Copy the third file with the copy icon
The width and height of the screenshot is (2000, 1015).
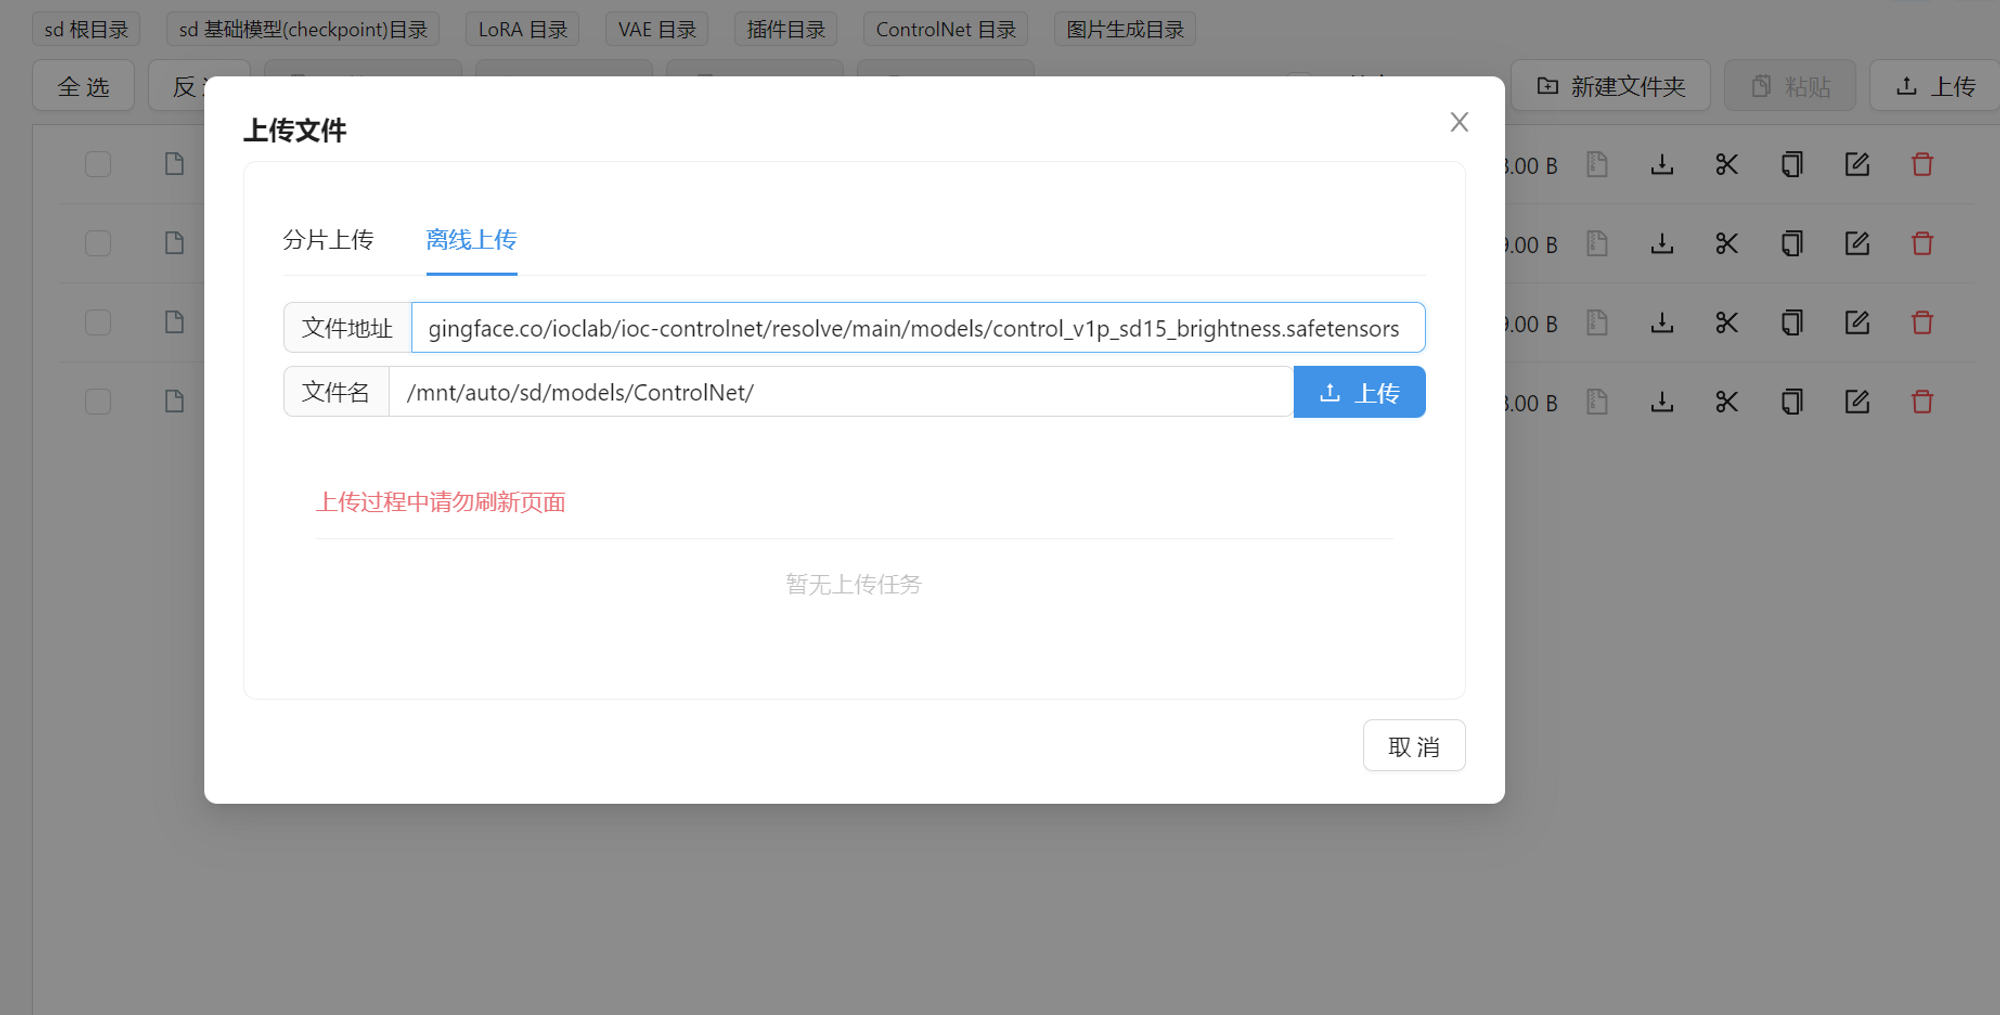pos(1791,322)
